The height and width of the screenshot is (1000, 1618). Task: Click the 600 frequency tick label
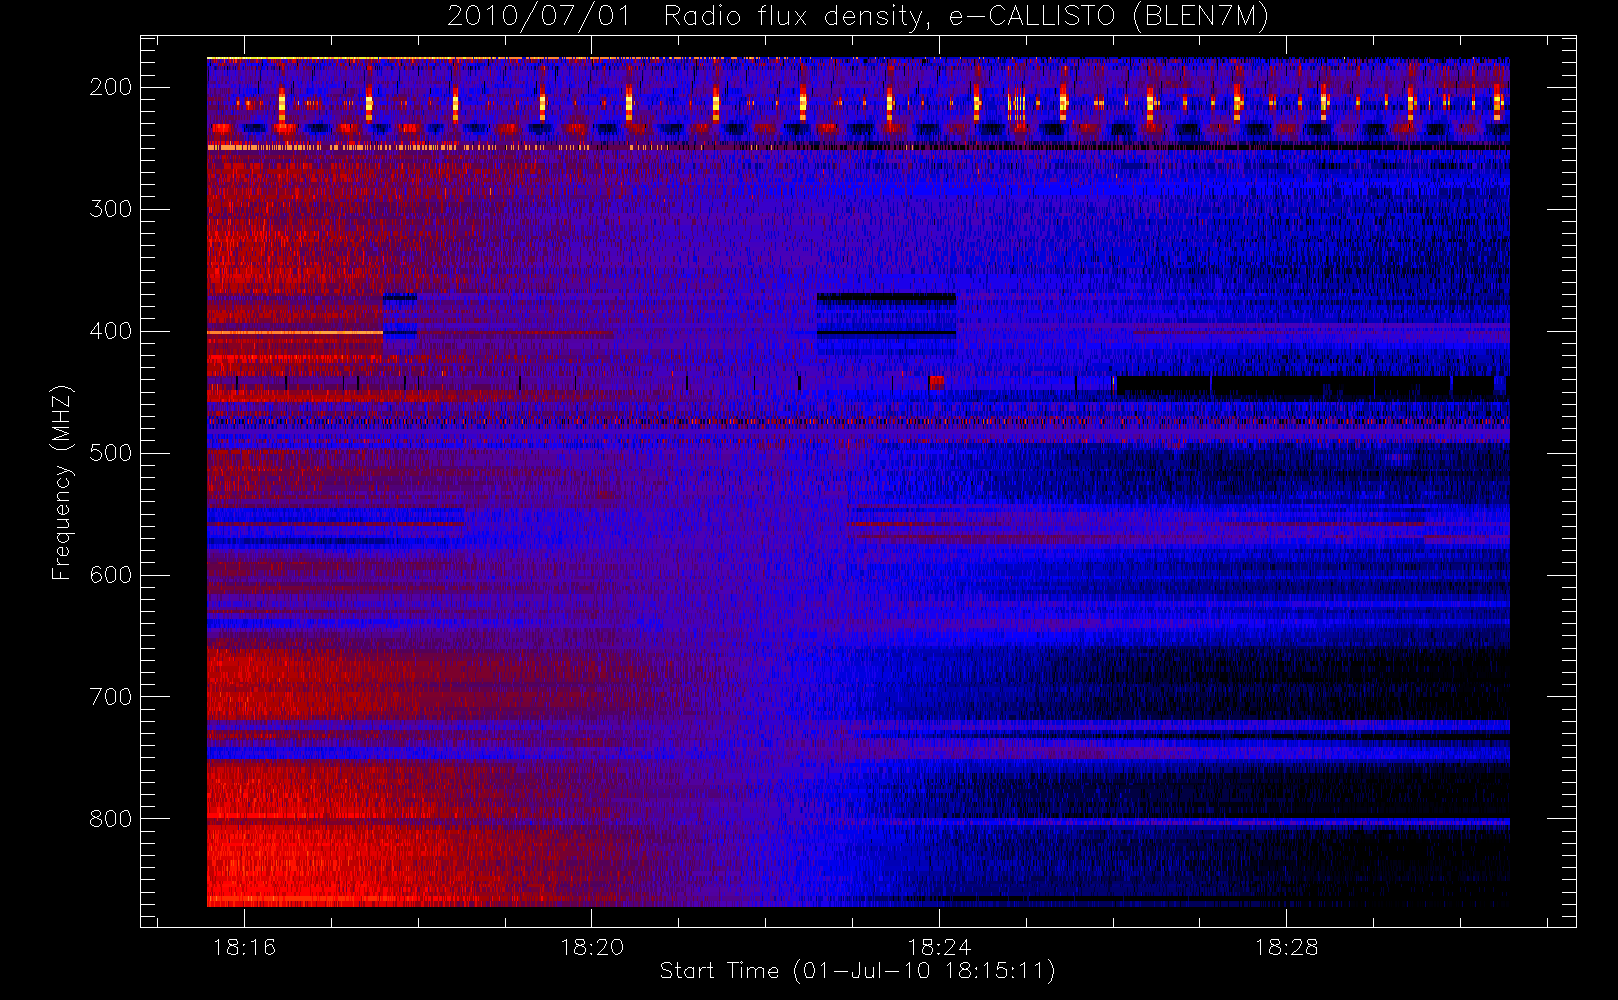(x=111, y=575)
